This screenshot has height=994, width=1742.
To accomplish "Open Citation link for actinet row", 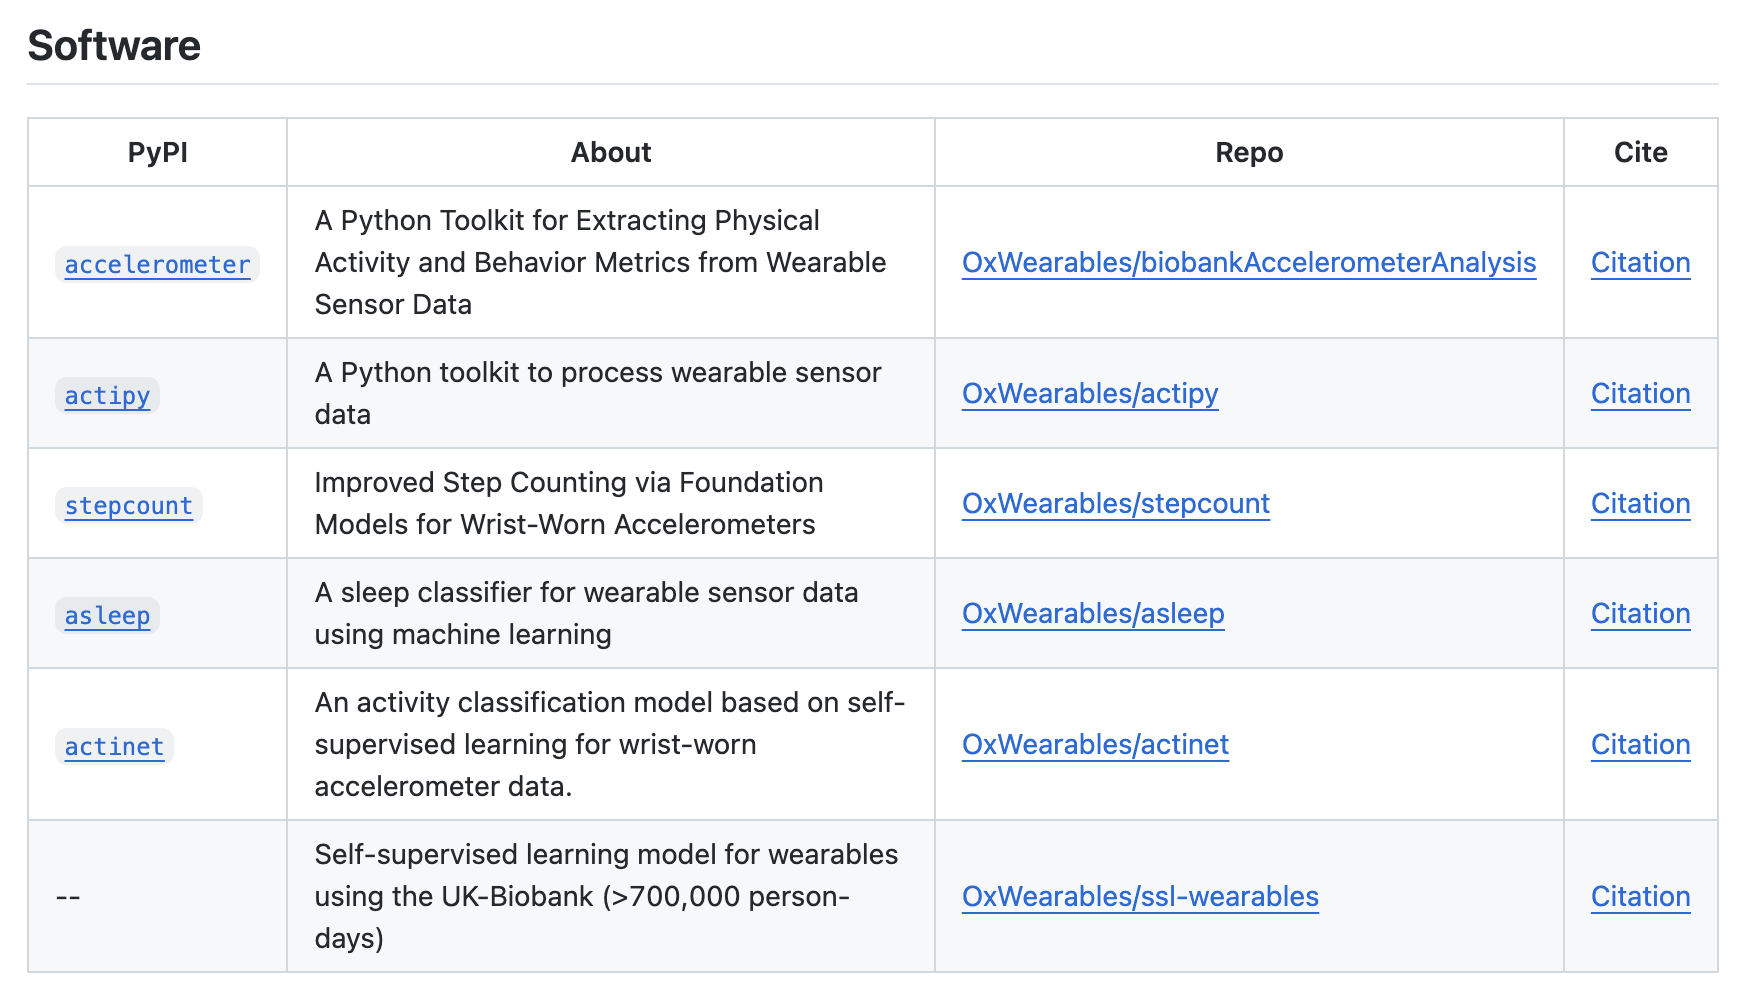I will pyautogui.click(x=1640, y=745).
